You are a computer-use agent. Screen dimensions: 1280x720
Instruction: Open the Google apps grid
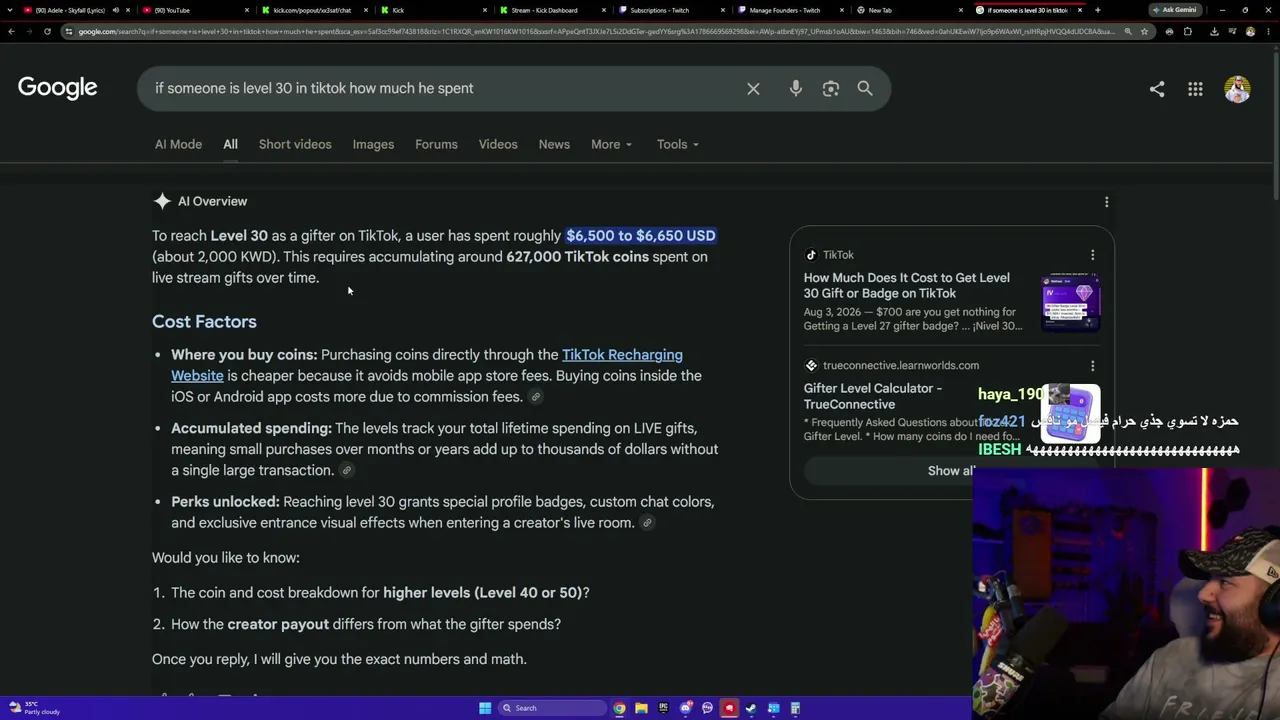[1195, 89]
